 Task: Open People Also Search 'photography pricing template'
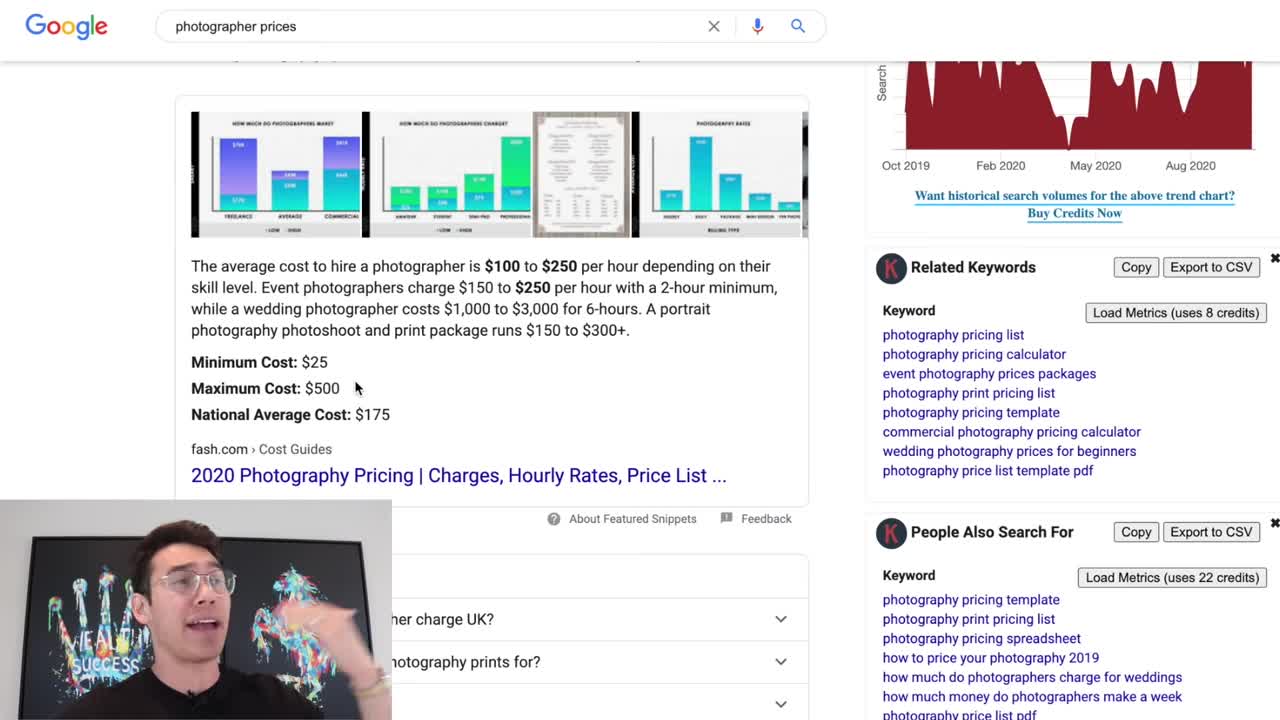click(971, 600)
